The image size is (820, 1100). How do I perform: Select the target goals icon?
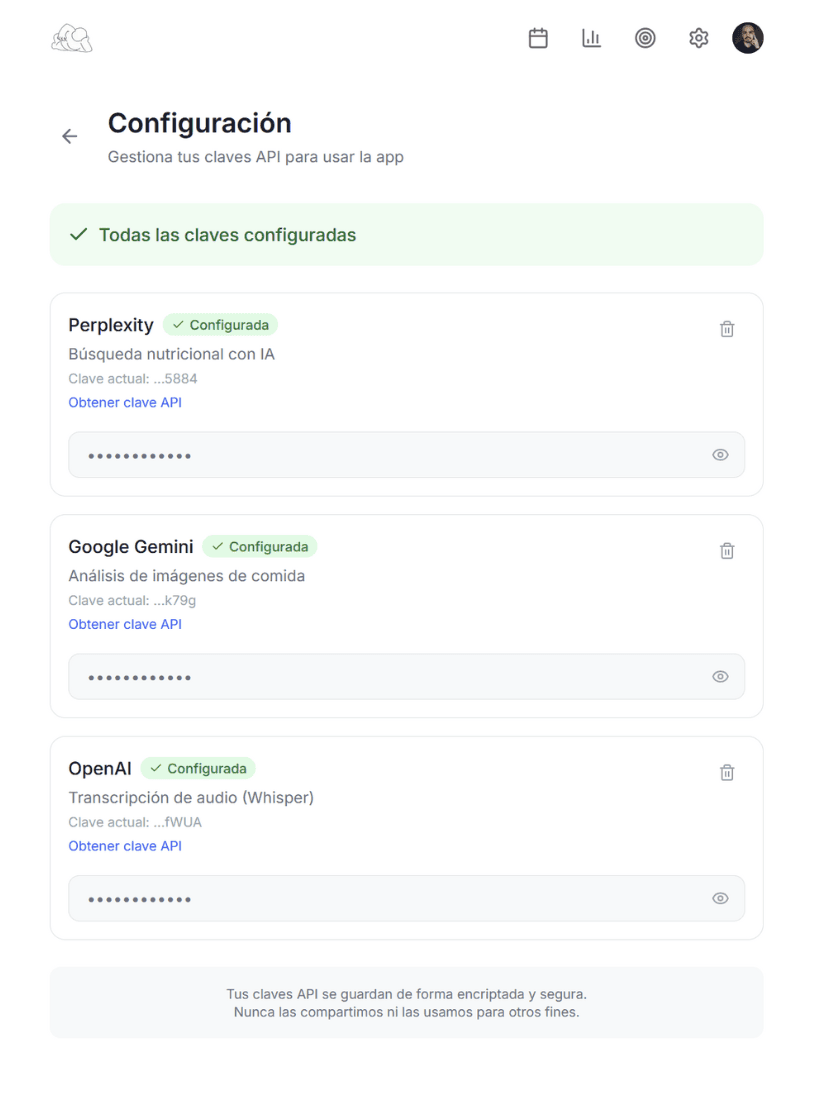[x=645, y=38]
